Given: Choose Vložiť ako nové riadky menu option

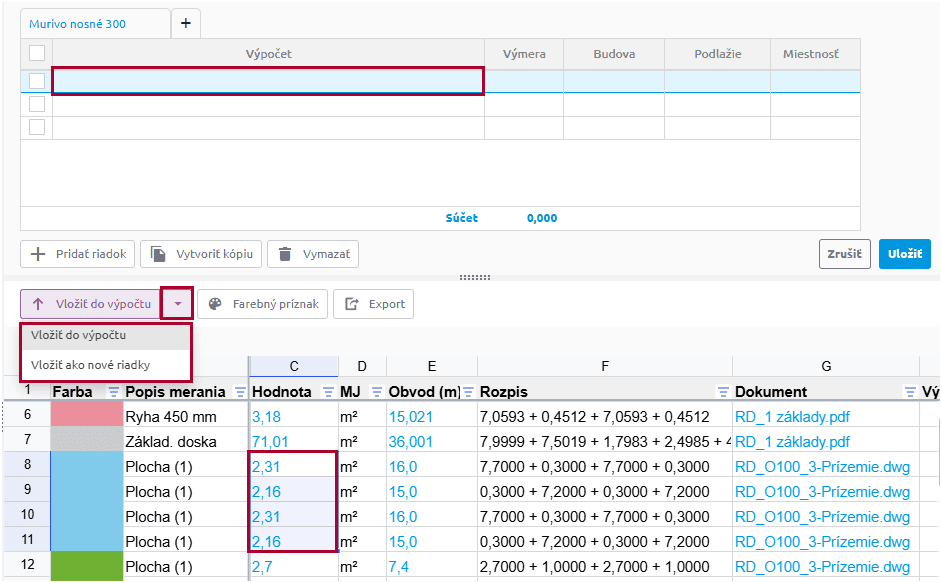Looking at the screenshot, I should 90,365.
